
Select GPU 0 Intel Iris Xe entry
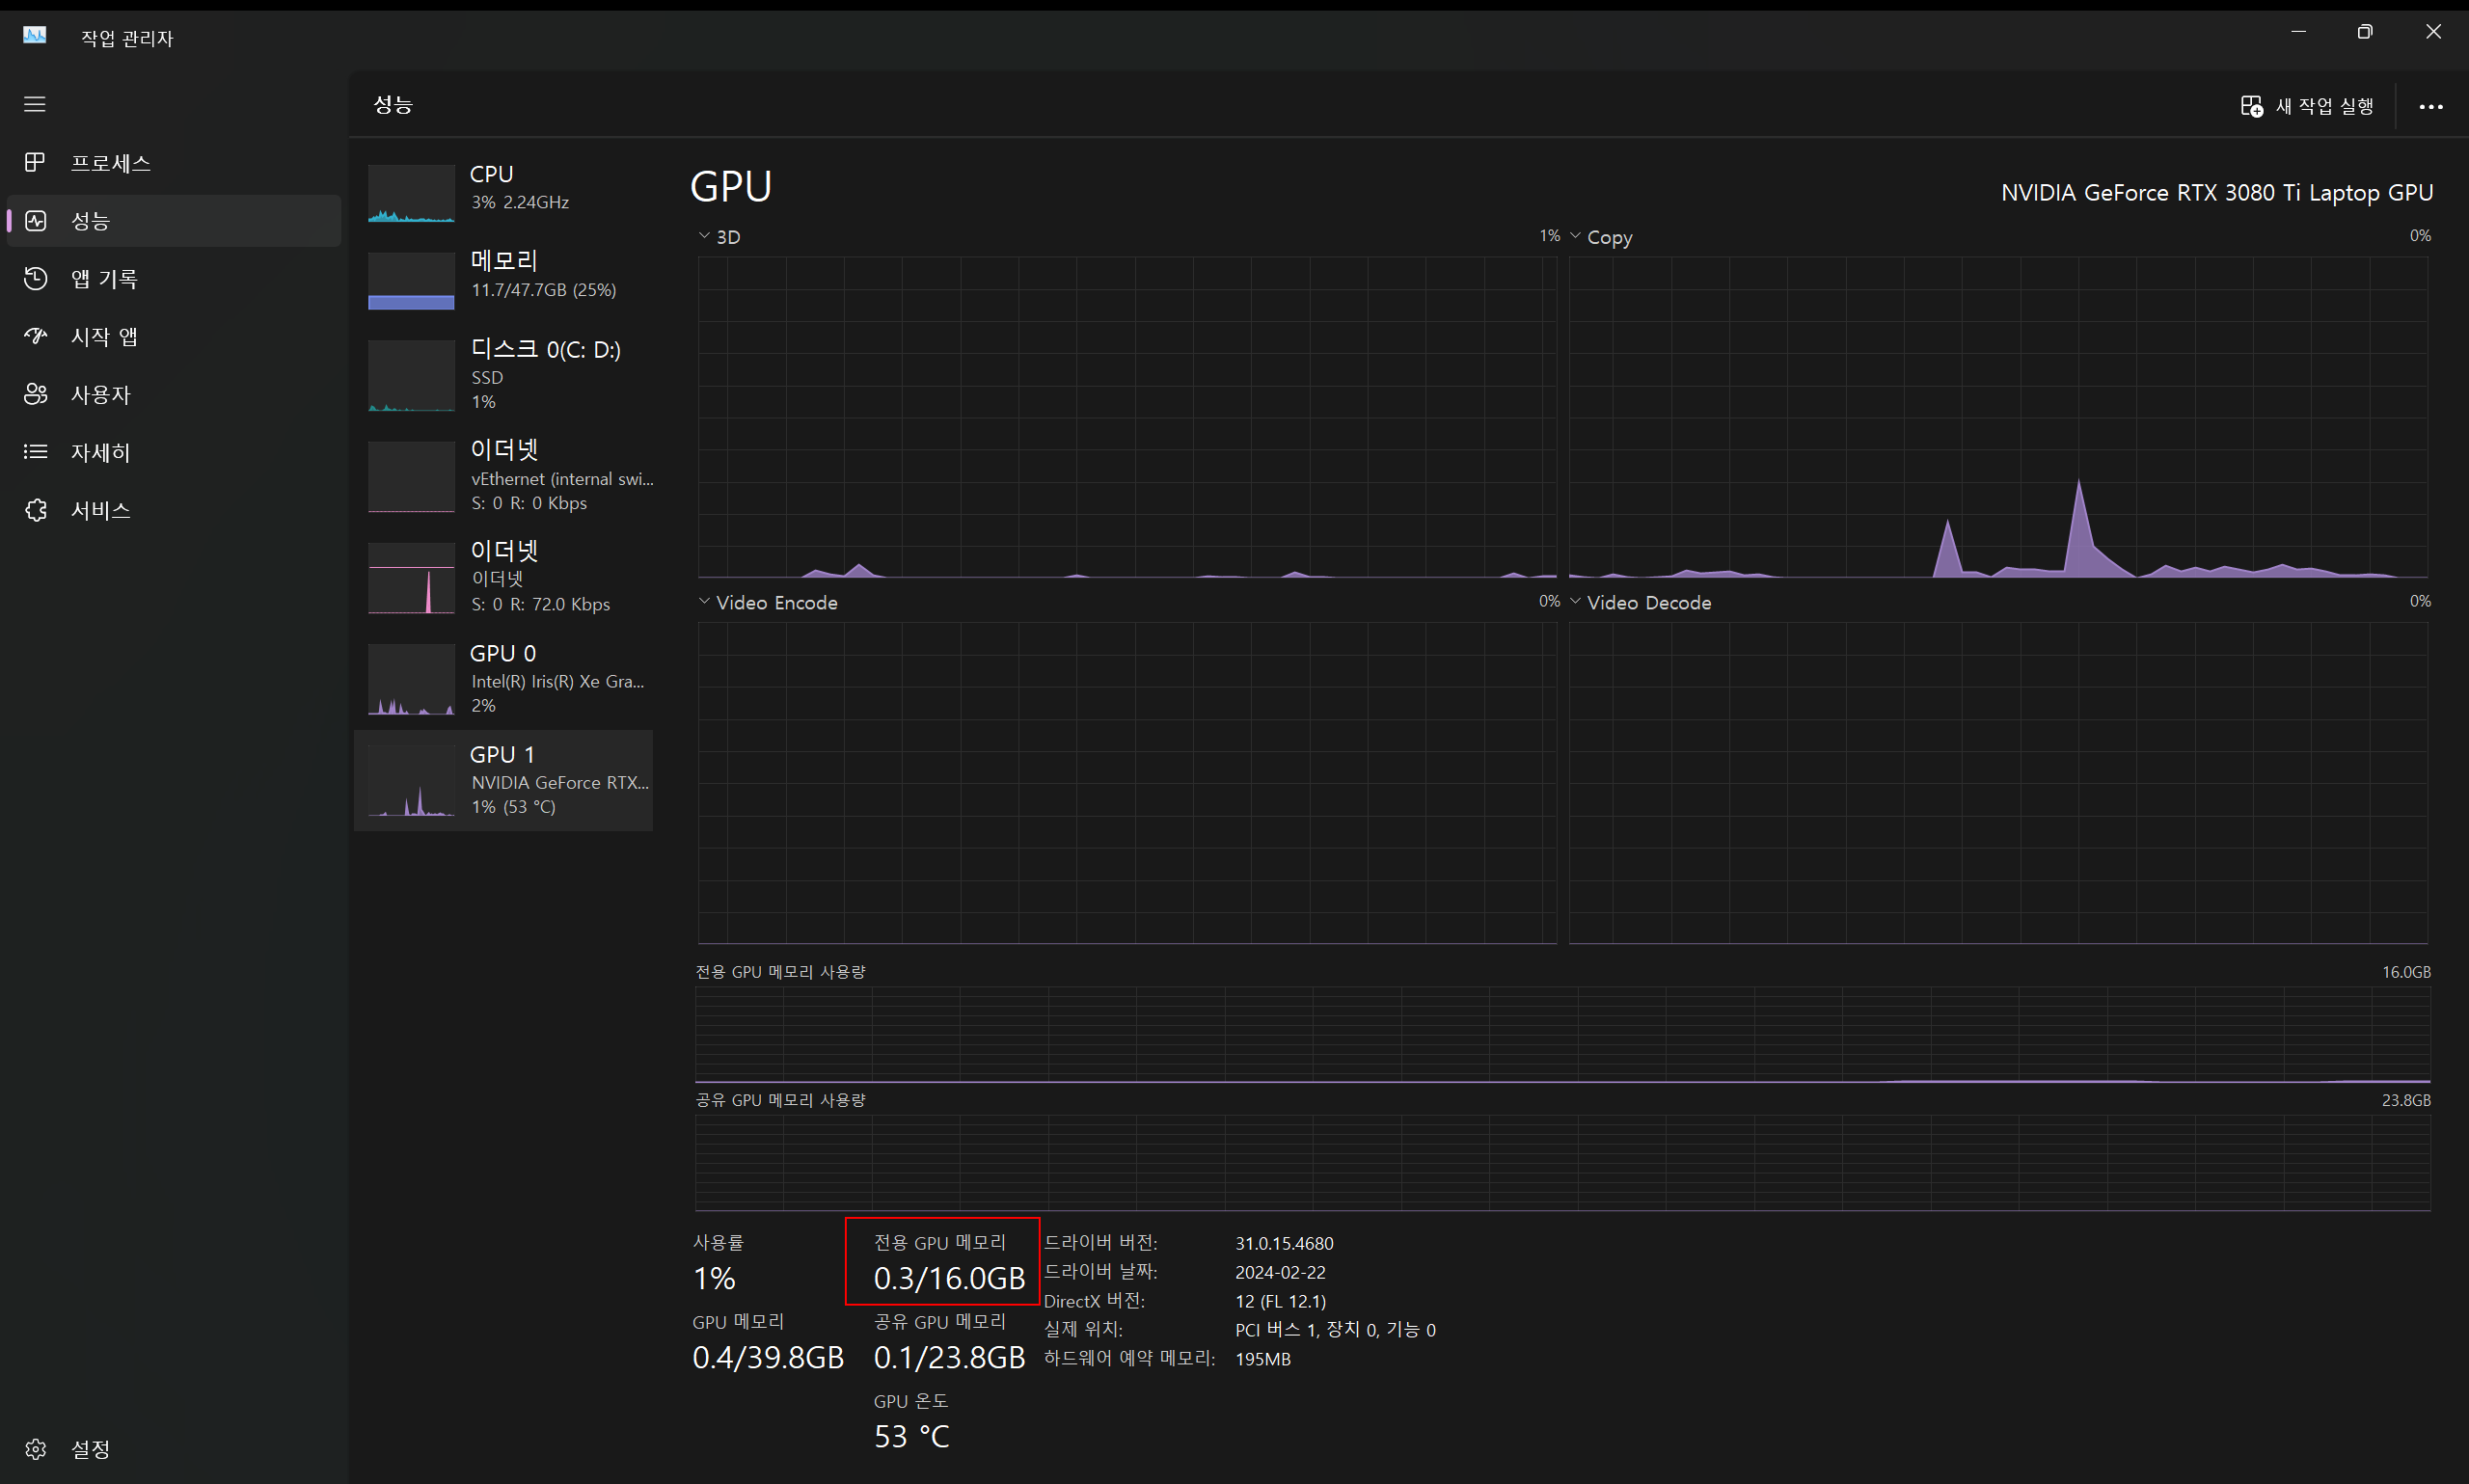tap(503, 679)
